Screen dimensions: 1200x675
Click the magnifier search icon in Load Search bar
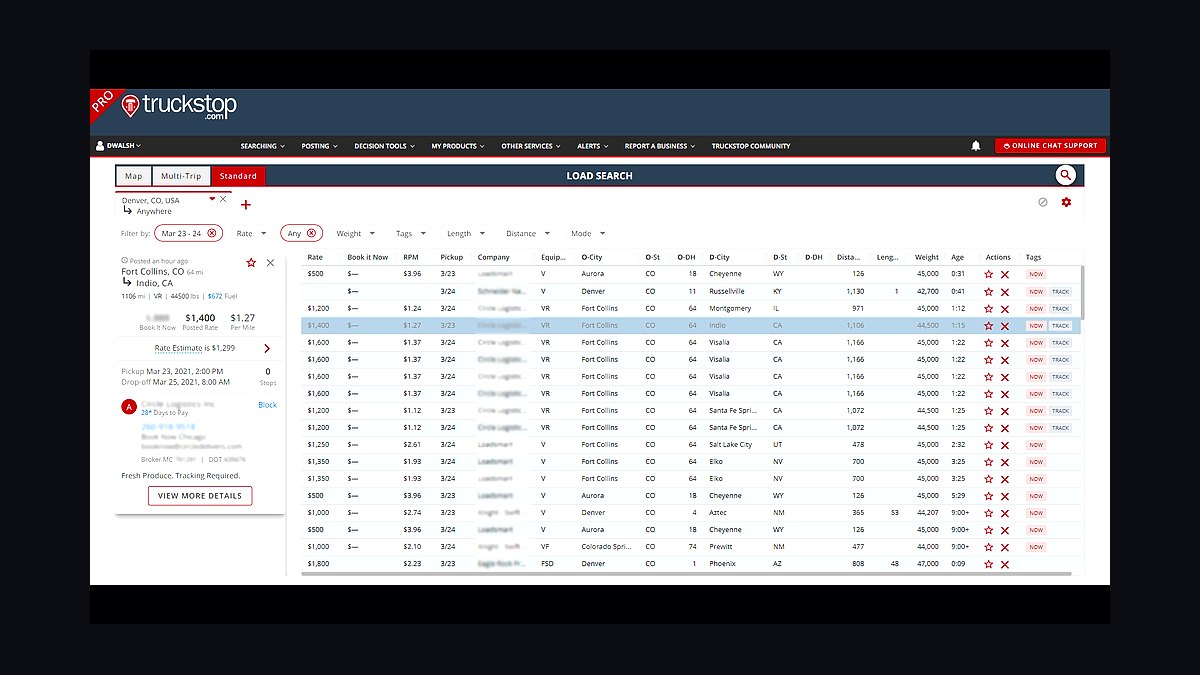tap(1066, 175)
